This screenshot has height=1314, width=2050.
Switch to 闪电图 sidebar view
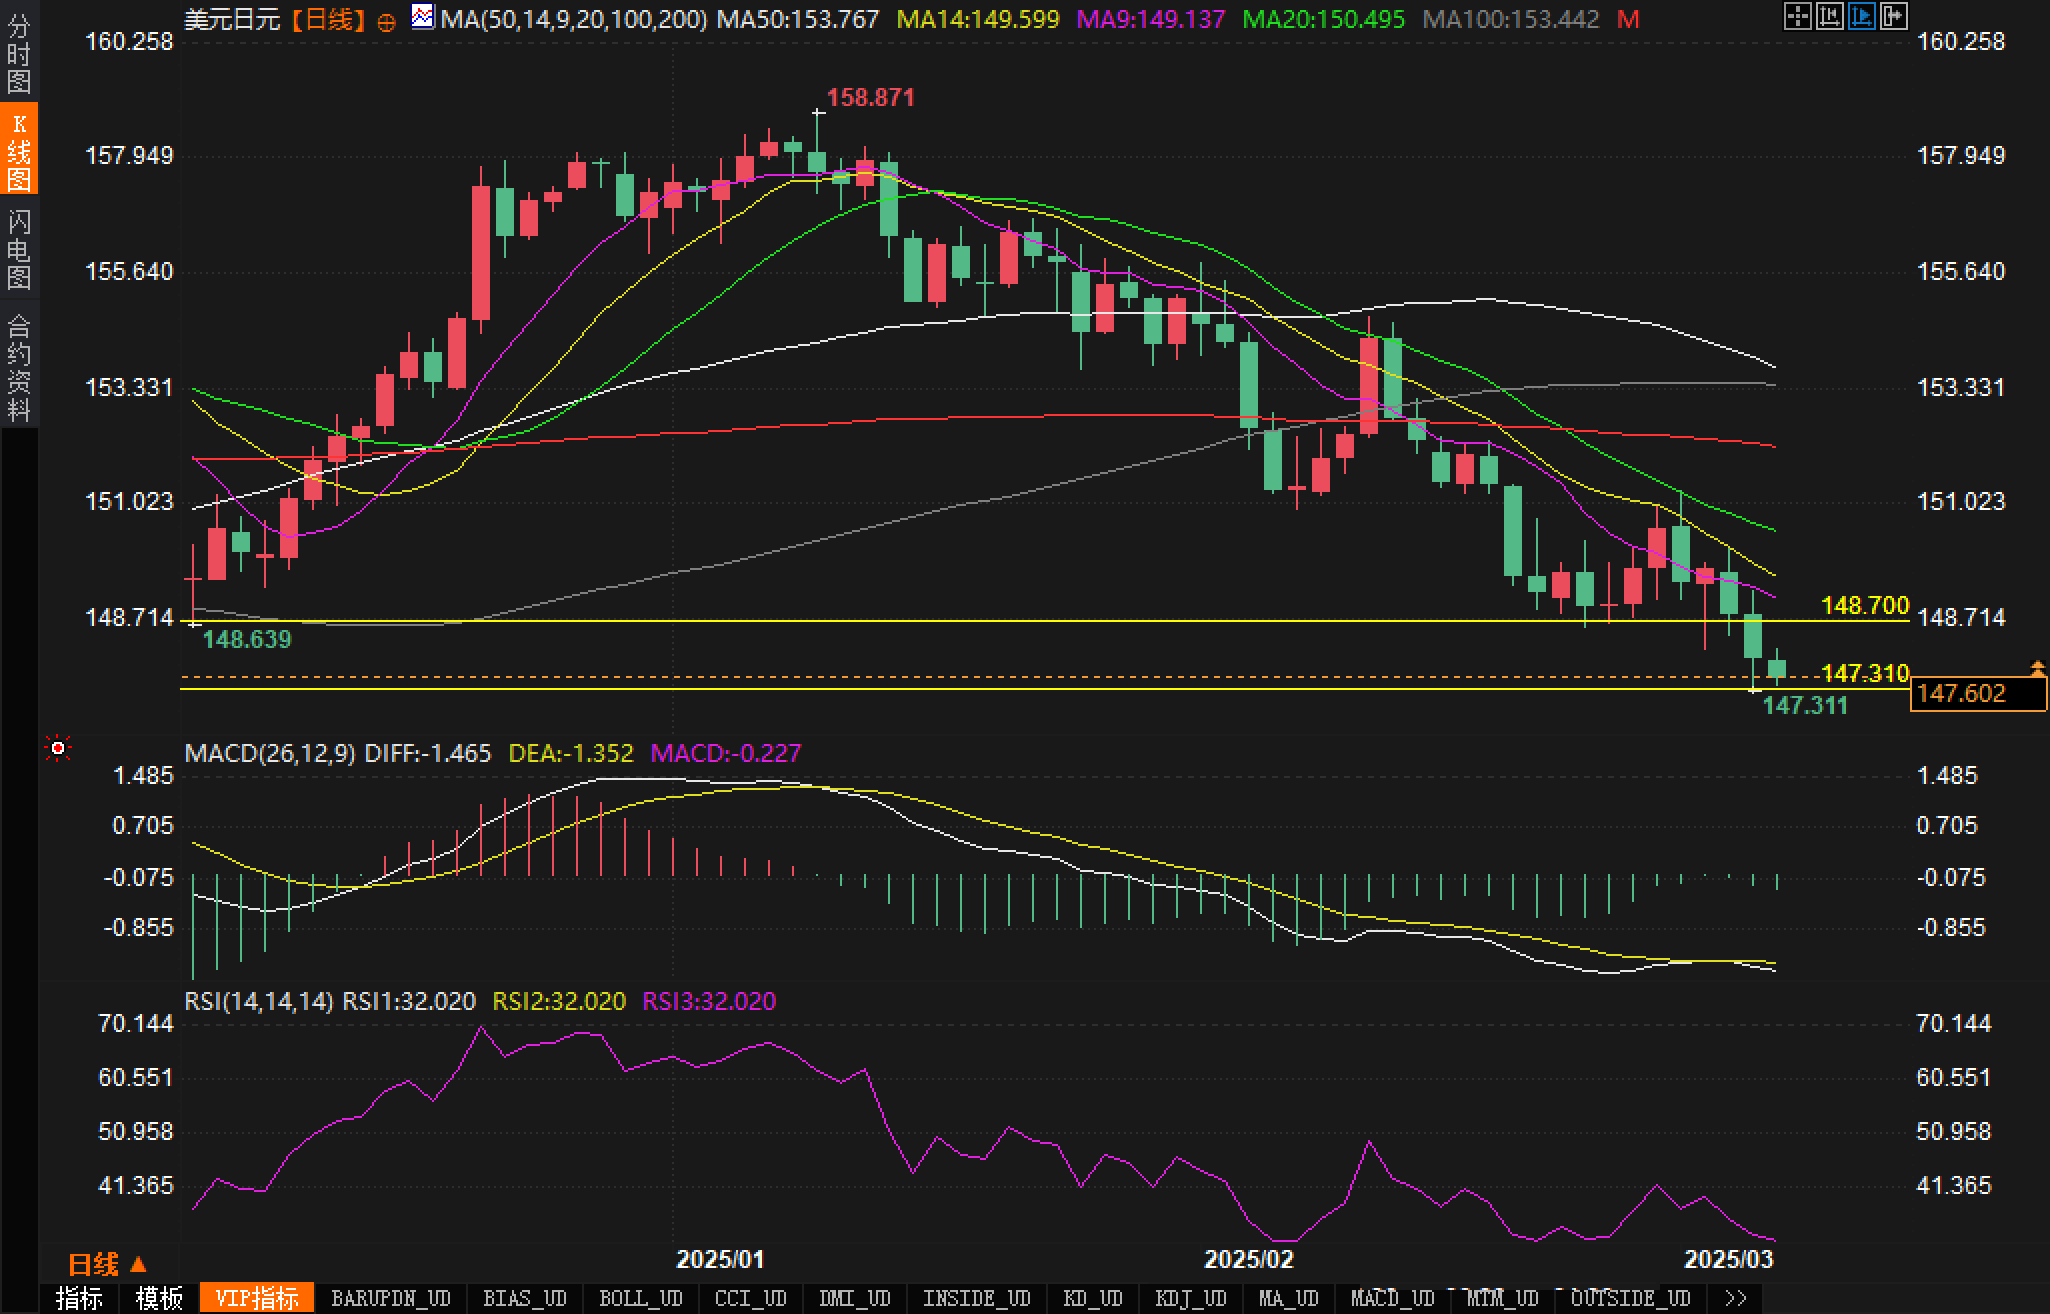(19, 249)
